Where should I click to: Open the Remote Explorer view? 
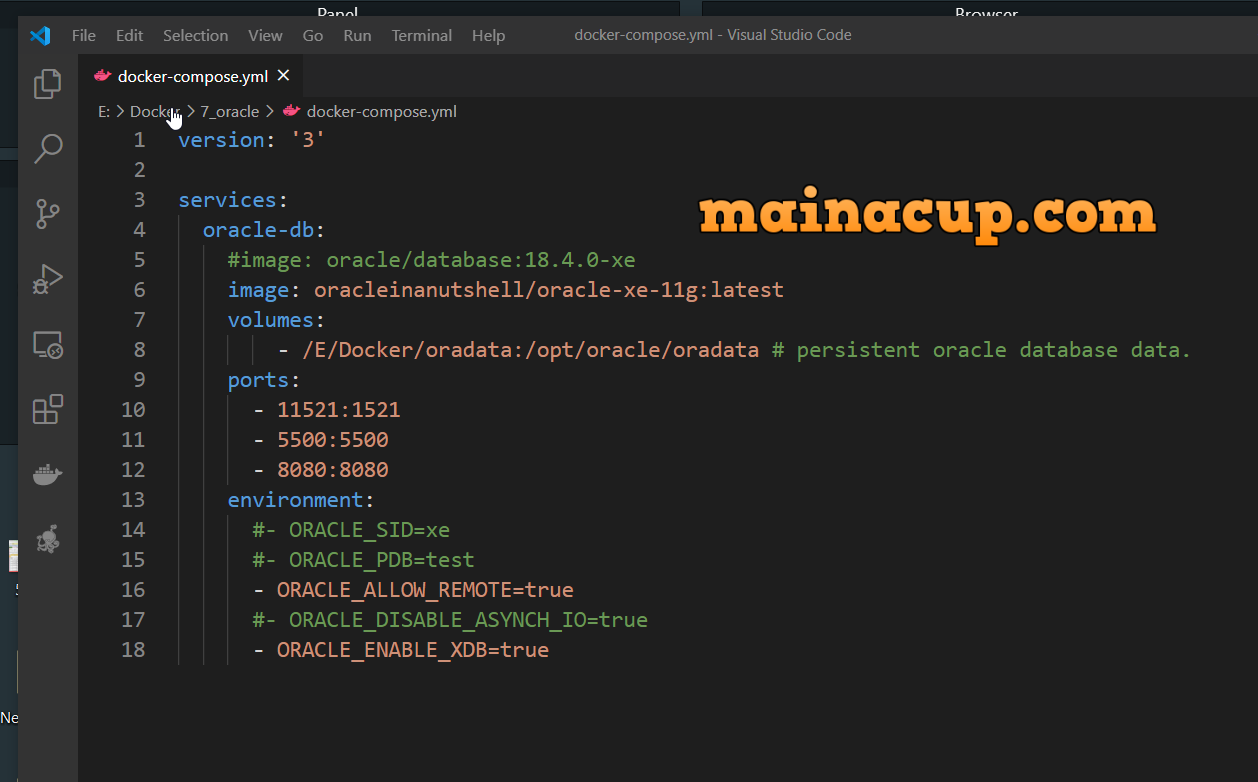pos(48,345)
